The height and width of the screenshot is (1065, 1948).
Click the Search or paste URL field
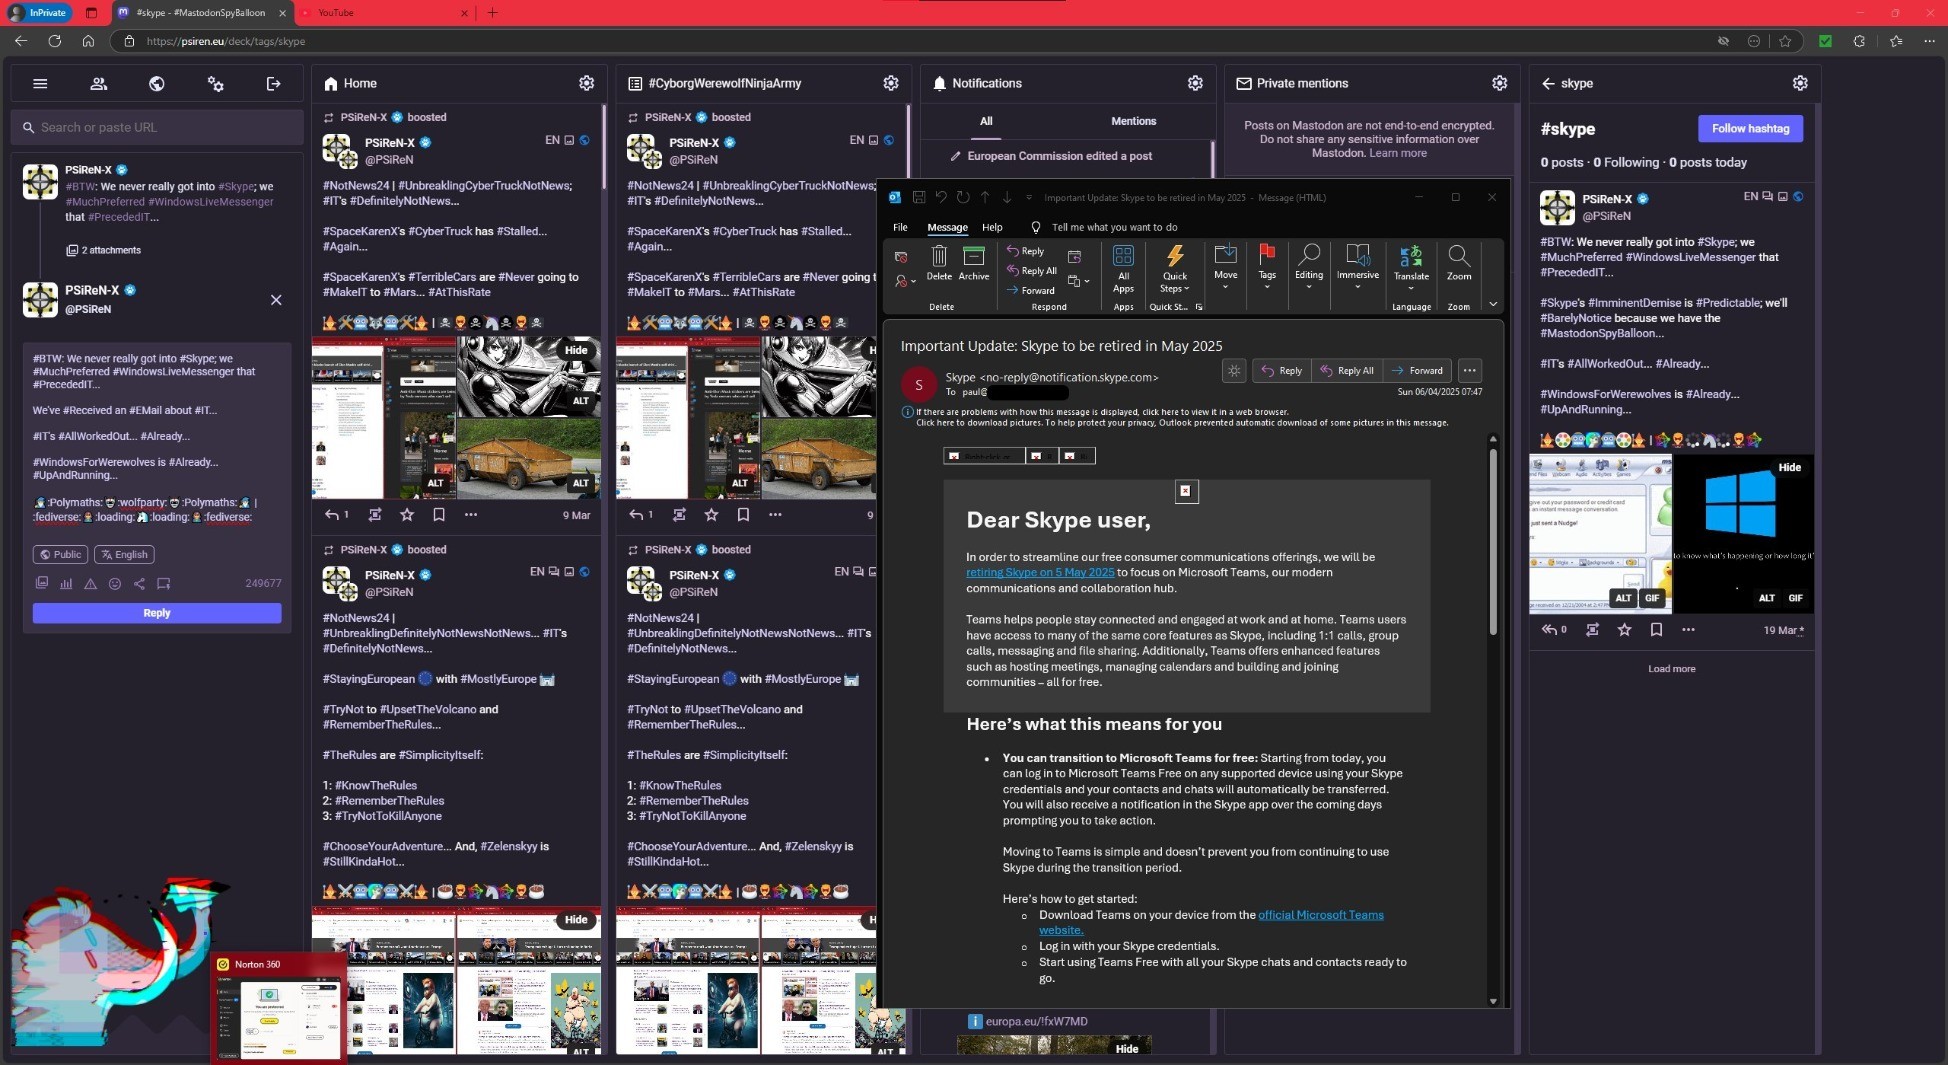pyautogui.click(x=158, y=128)
